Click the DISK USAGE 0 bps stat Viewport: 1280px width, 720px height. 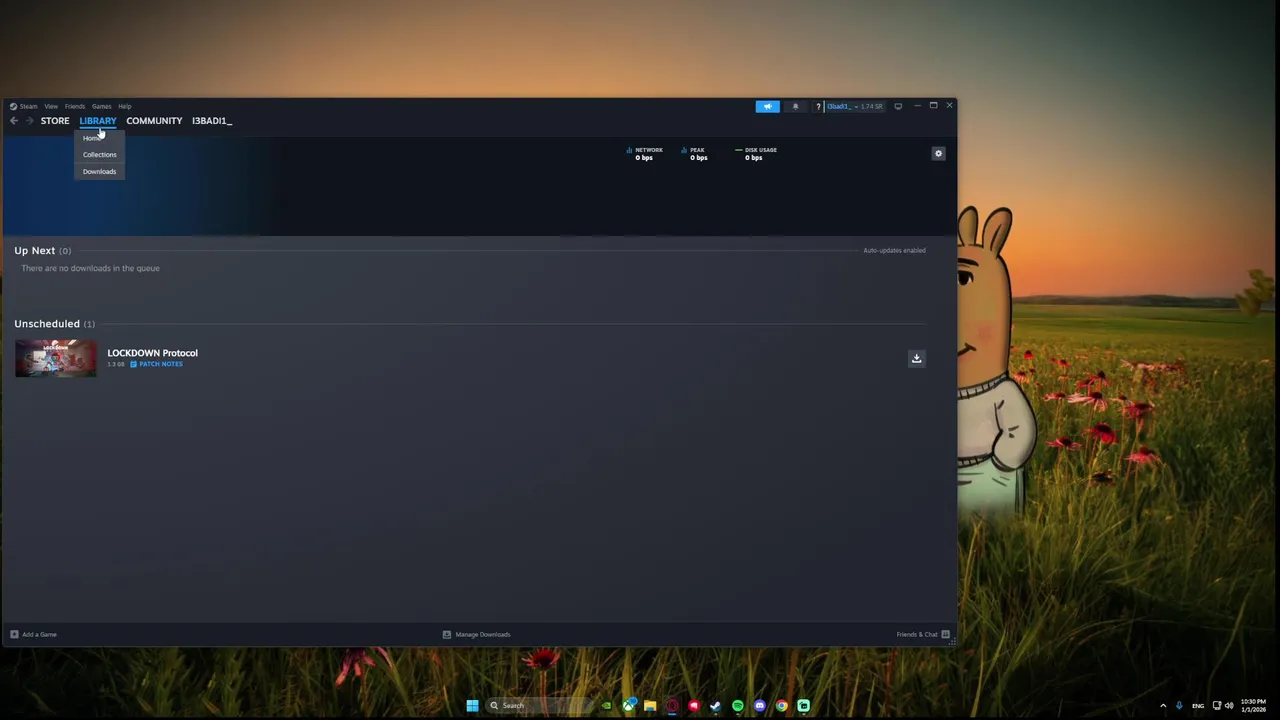click(x=756, y=154)
